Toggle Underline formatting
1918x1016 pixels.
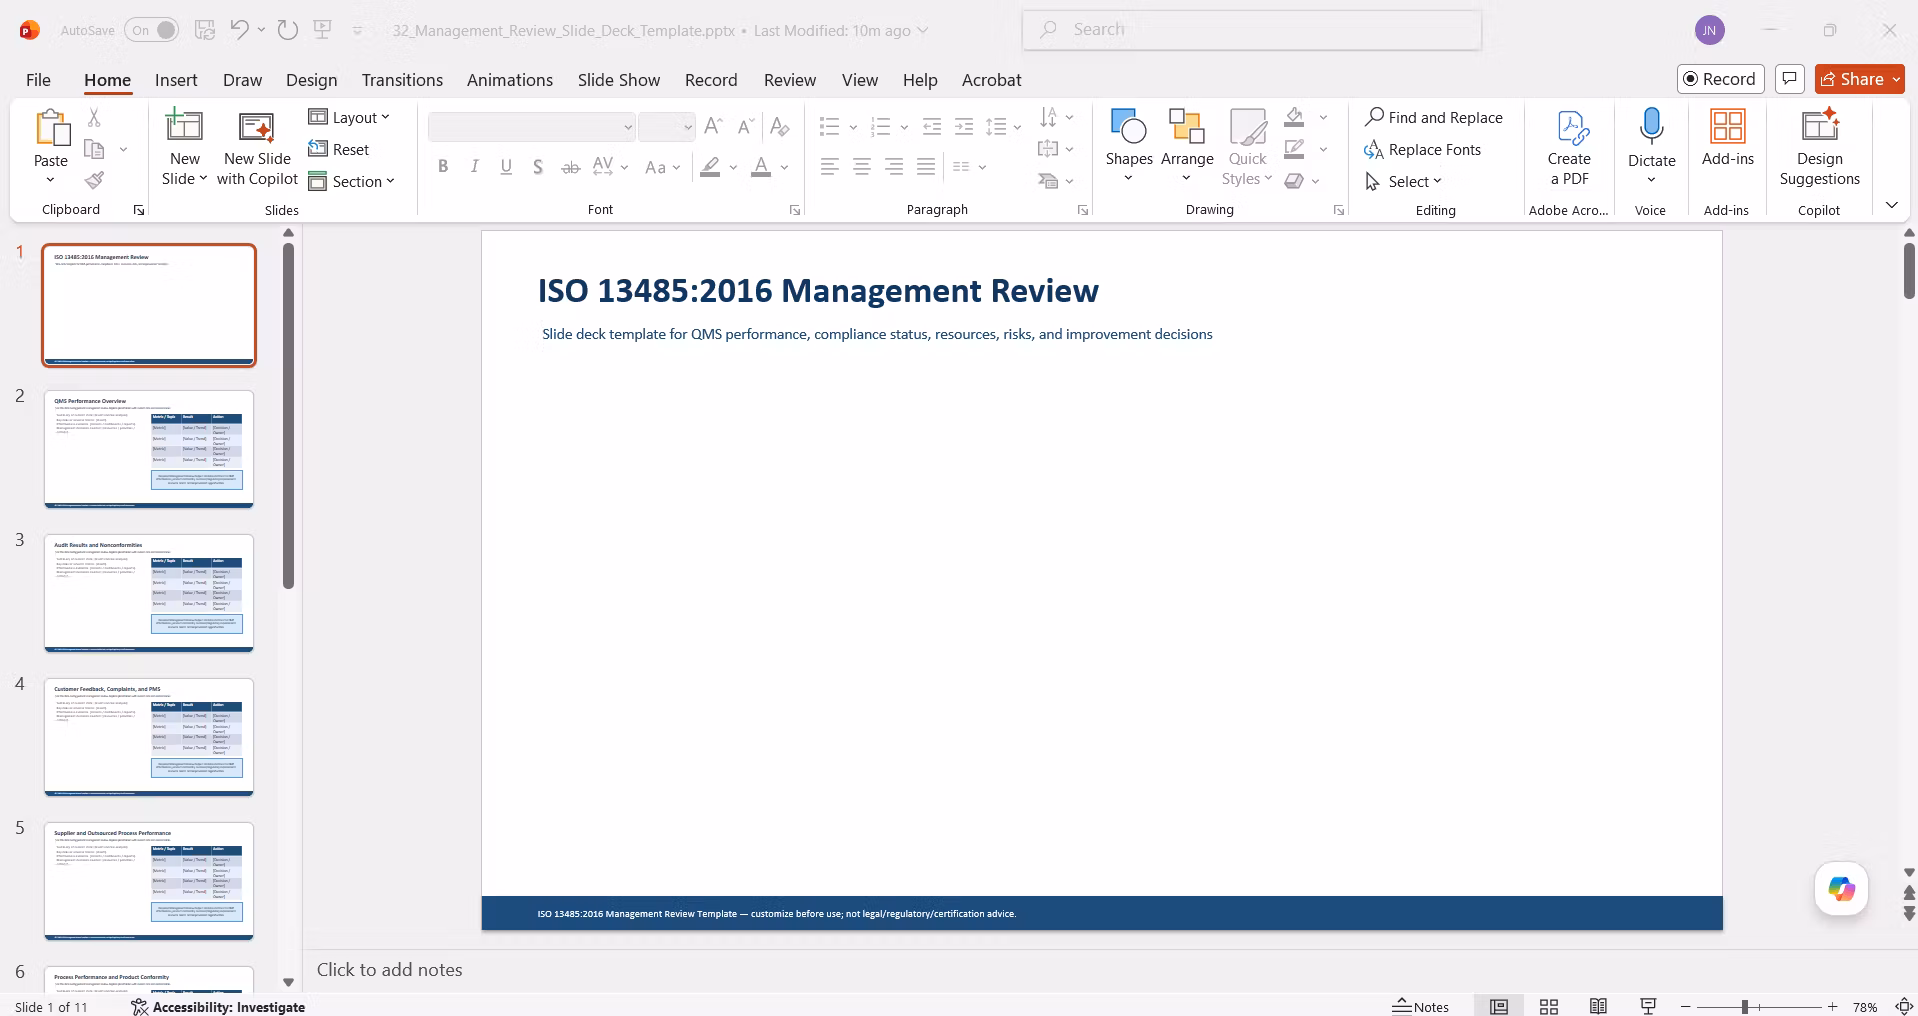point(507,167)
